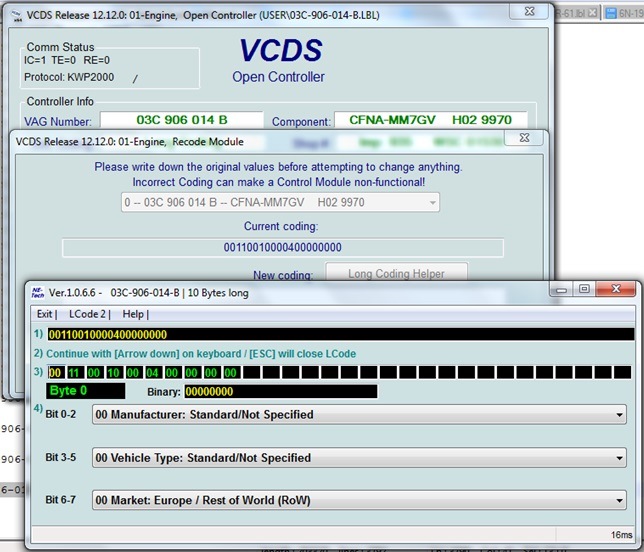Expand the Bit 3-5 Vehicle Type dropdown
644x552 pixels.
click(x=619, y=458)
